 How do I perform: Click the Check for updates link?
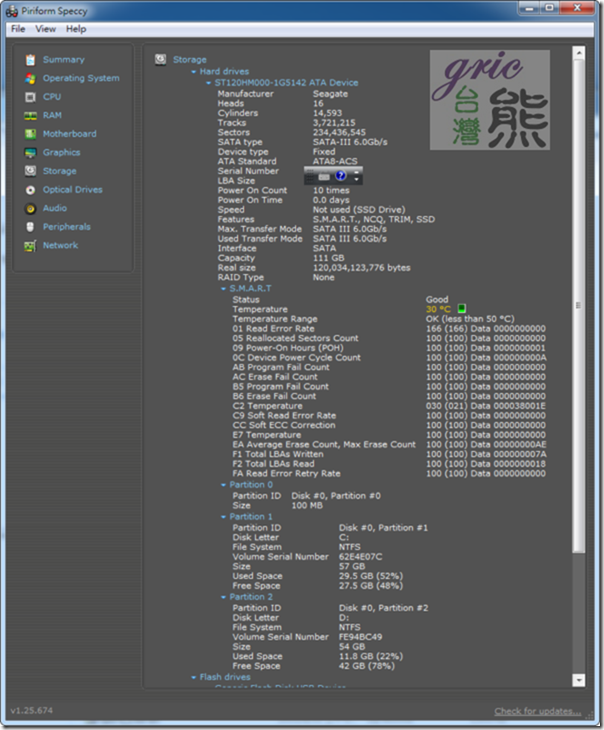pyautogui.click(x=538, y=711)
